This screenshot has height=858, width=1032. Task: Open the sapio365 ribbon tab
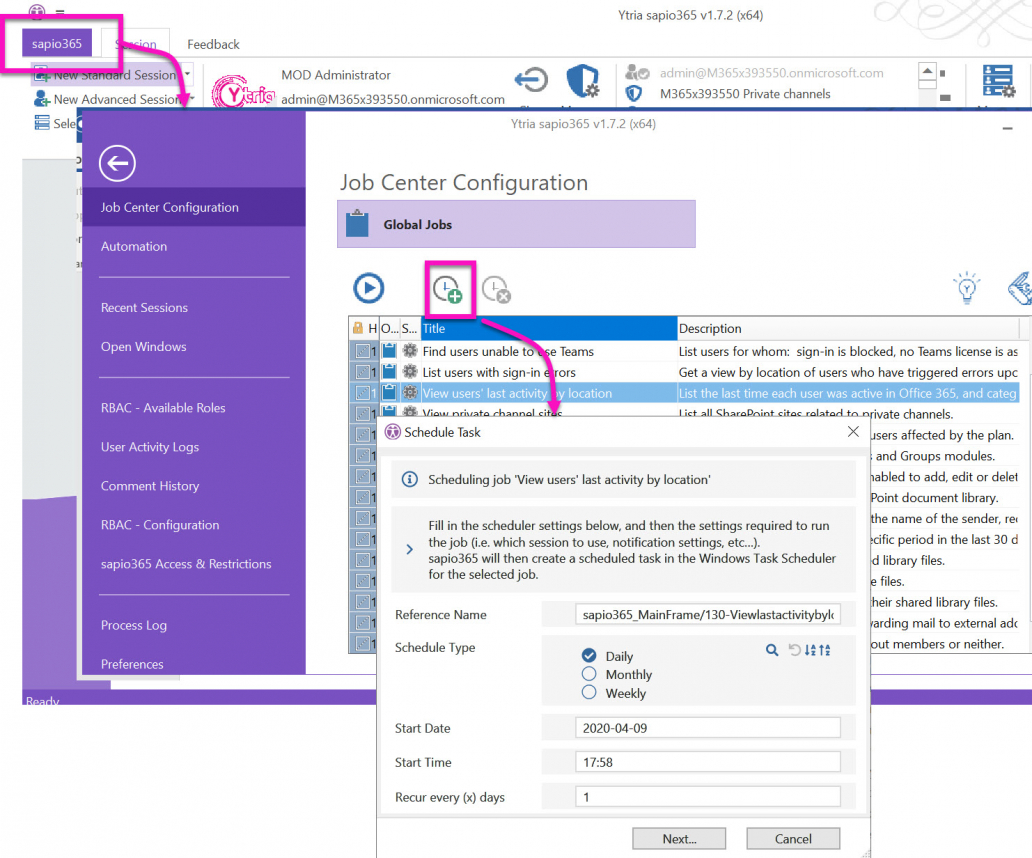click(57, 43)
